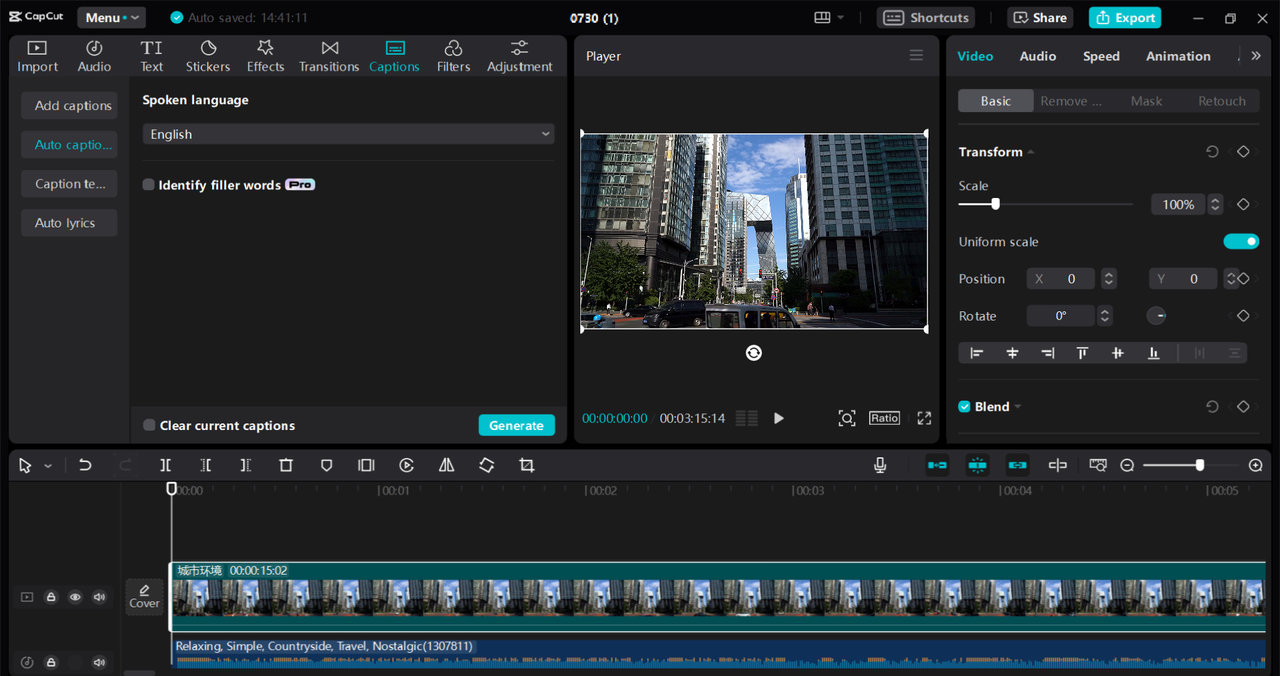Screen dimensions: 1280x676
Task: Open the Stickers tab
Action: tap(208, 56)
